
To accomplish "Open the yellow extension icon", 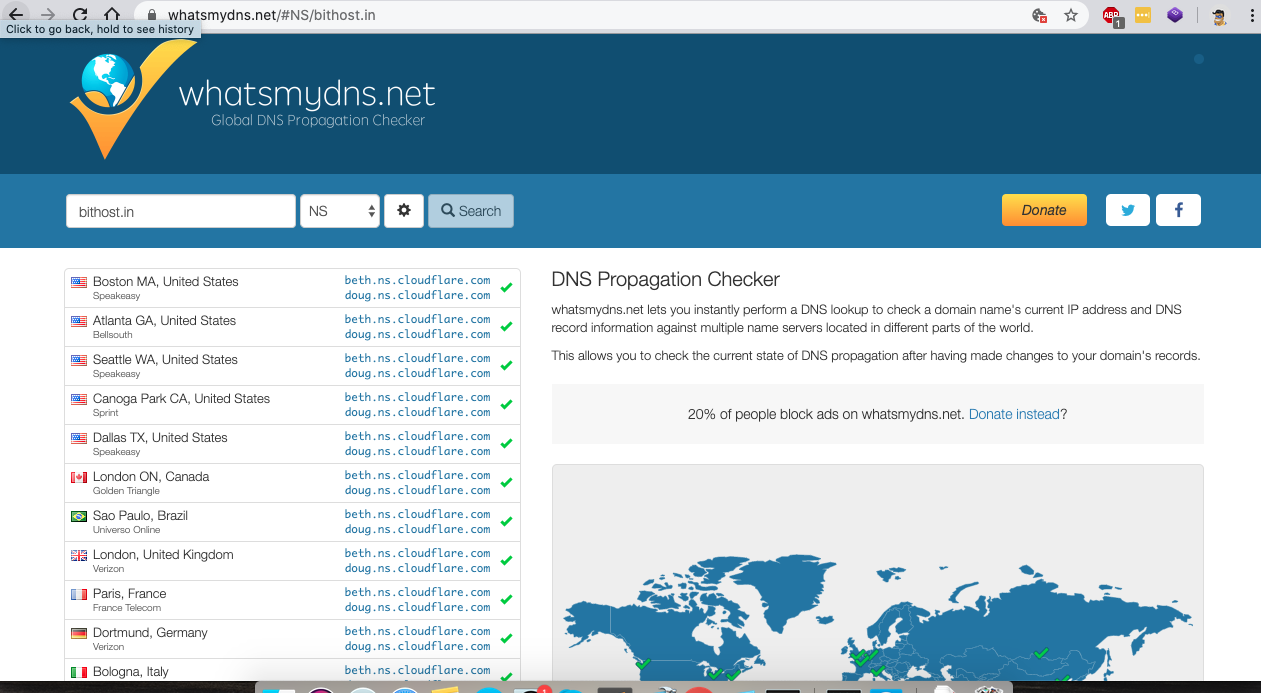I will pyautogui.click(x=1143, y=15).
